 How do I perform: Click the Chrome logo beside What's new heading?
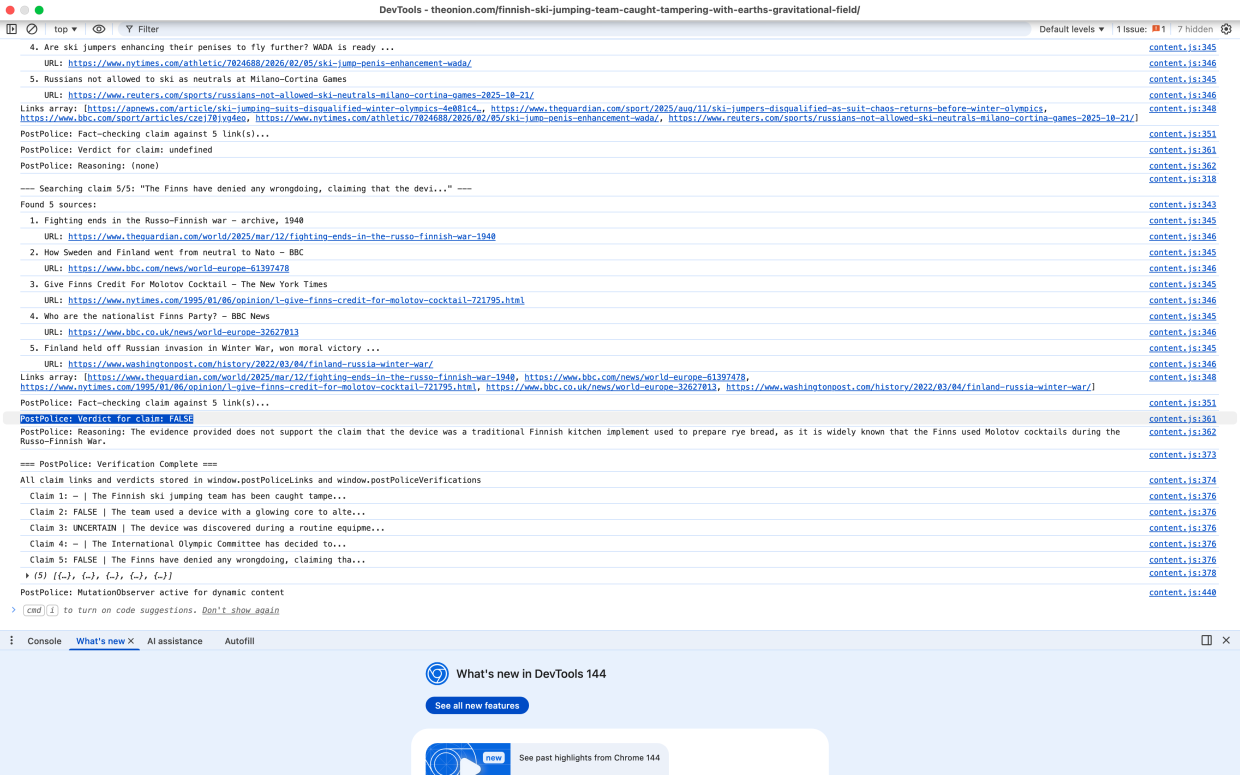437,674
